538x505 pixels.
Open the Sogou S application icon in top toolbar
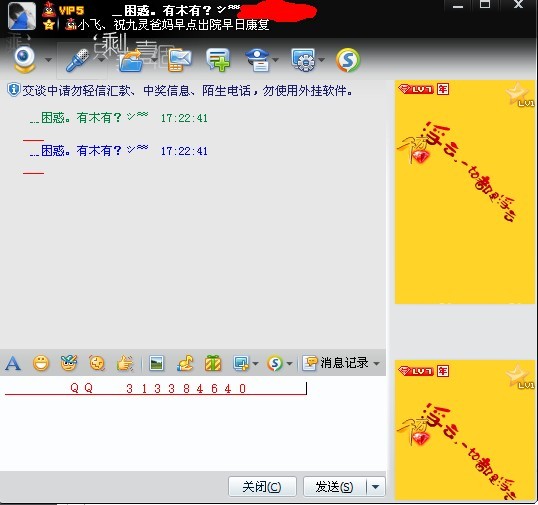[348, 60]
